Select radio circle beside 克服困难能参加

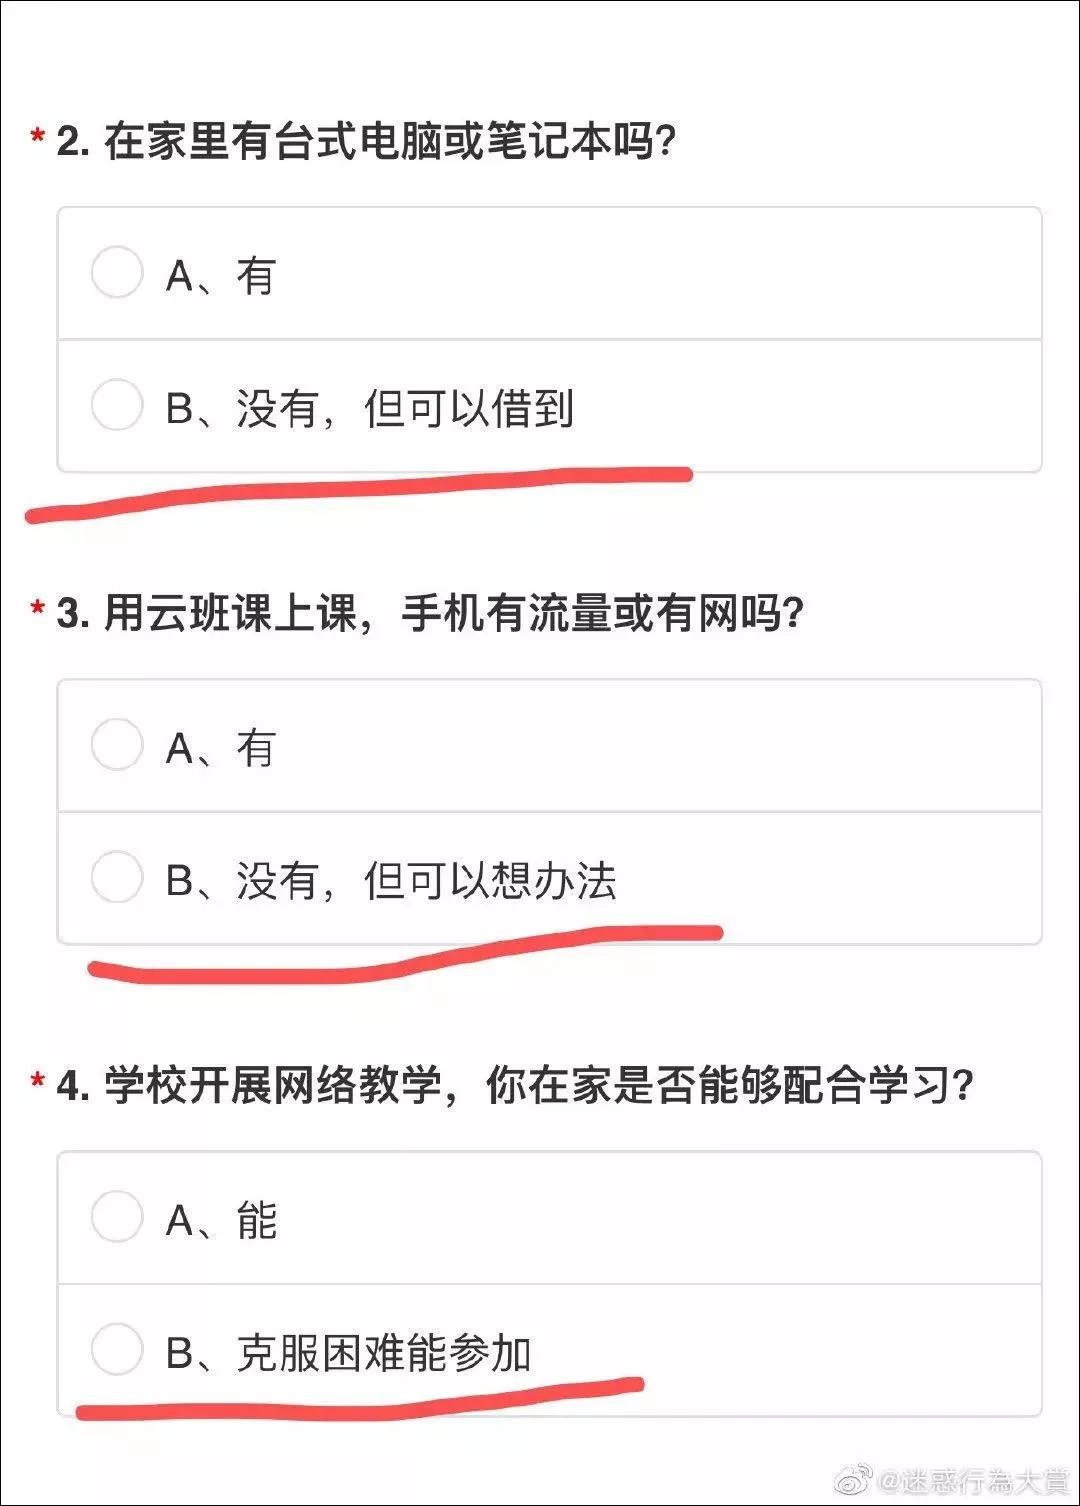click(117, 1349)
